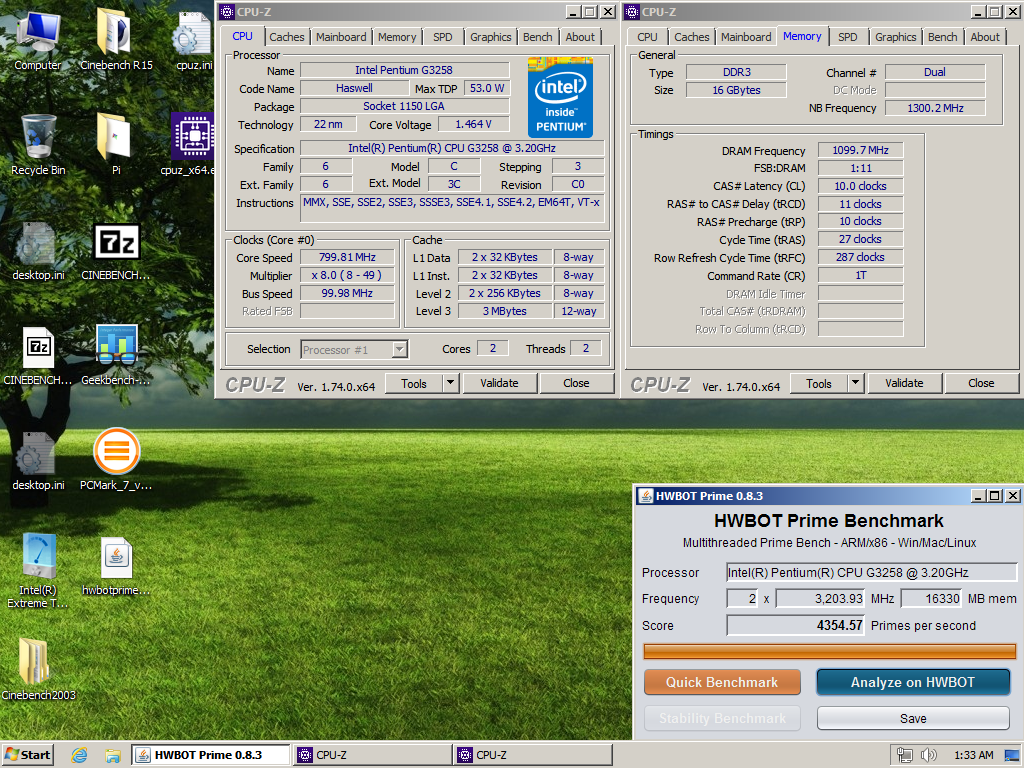Click the HWBOT Processor name field
Image resolution: width=1024 pixels, height=768 pixels.
(x=872, y=573)
